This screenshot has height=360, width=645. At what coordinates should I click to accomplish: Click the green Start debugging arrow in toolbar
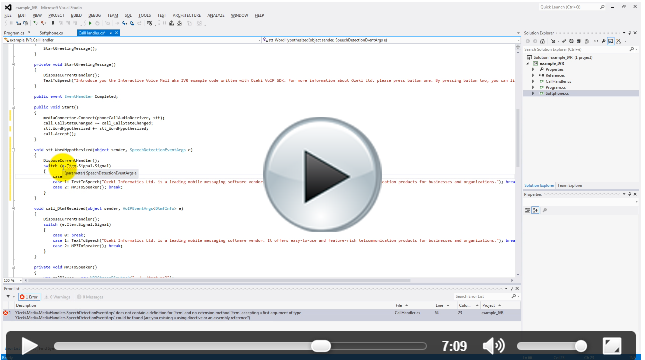(90, 23)
